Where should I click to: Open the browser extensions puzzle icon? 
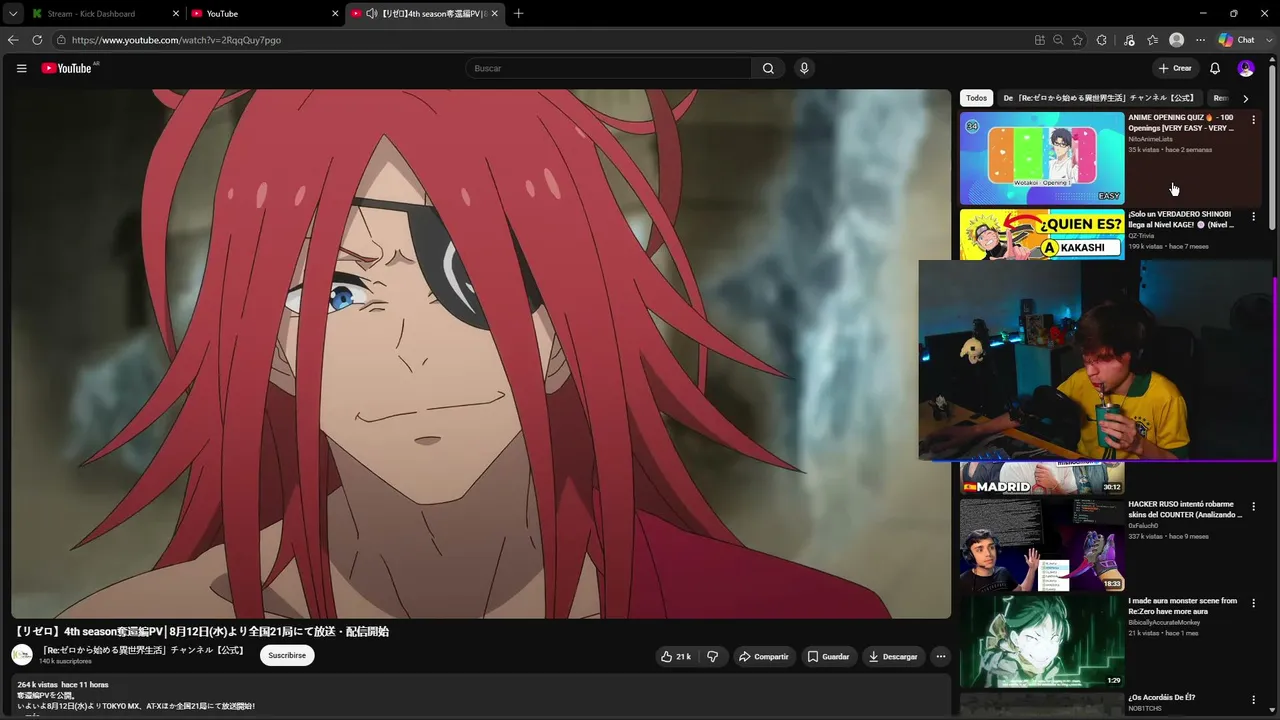1101,40
